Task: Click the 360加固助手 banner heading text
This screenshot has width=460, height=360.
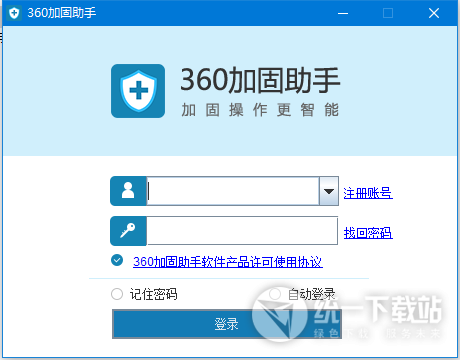Action: [260, 80]
